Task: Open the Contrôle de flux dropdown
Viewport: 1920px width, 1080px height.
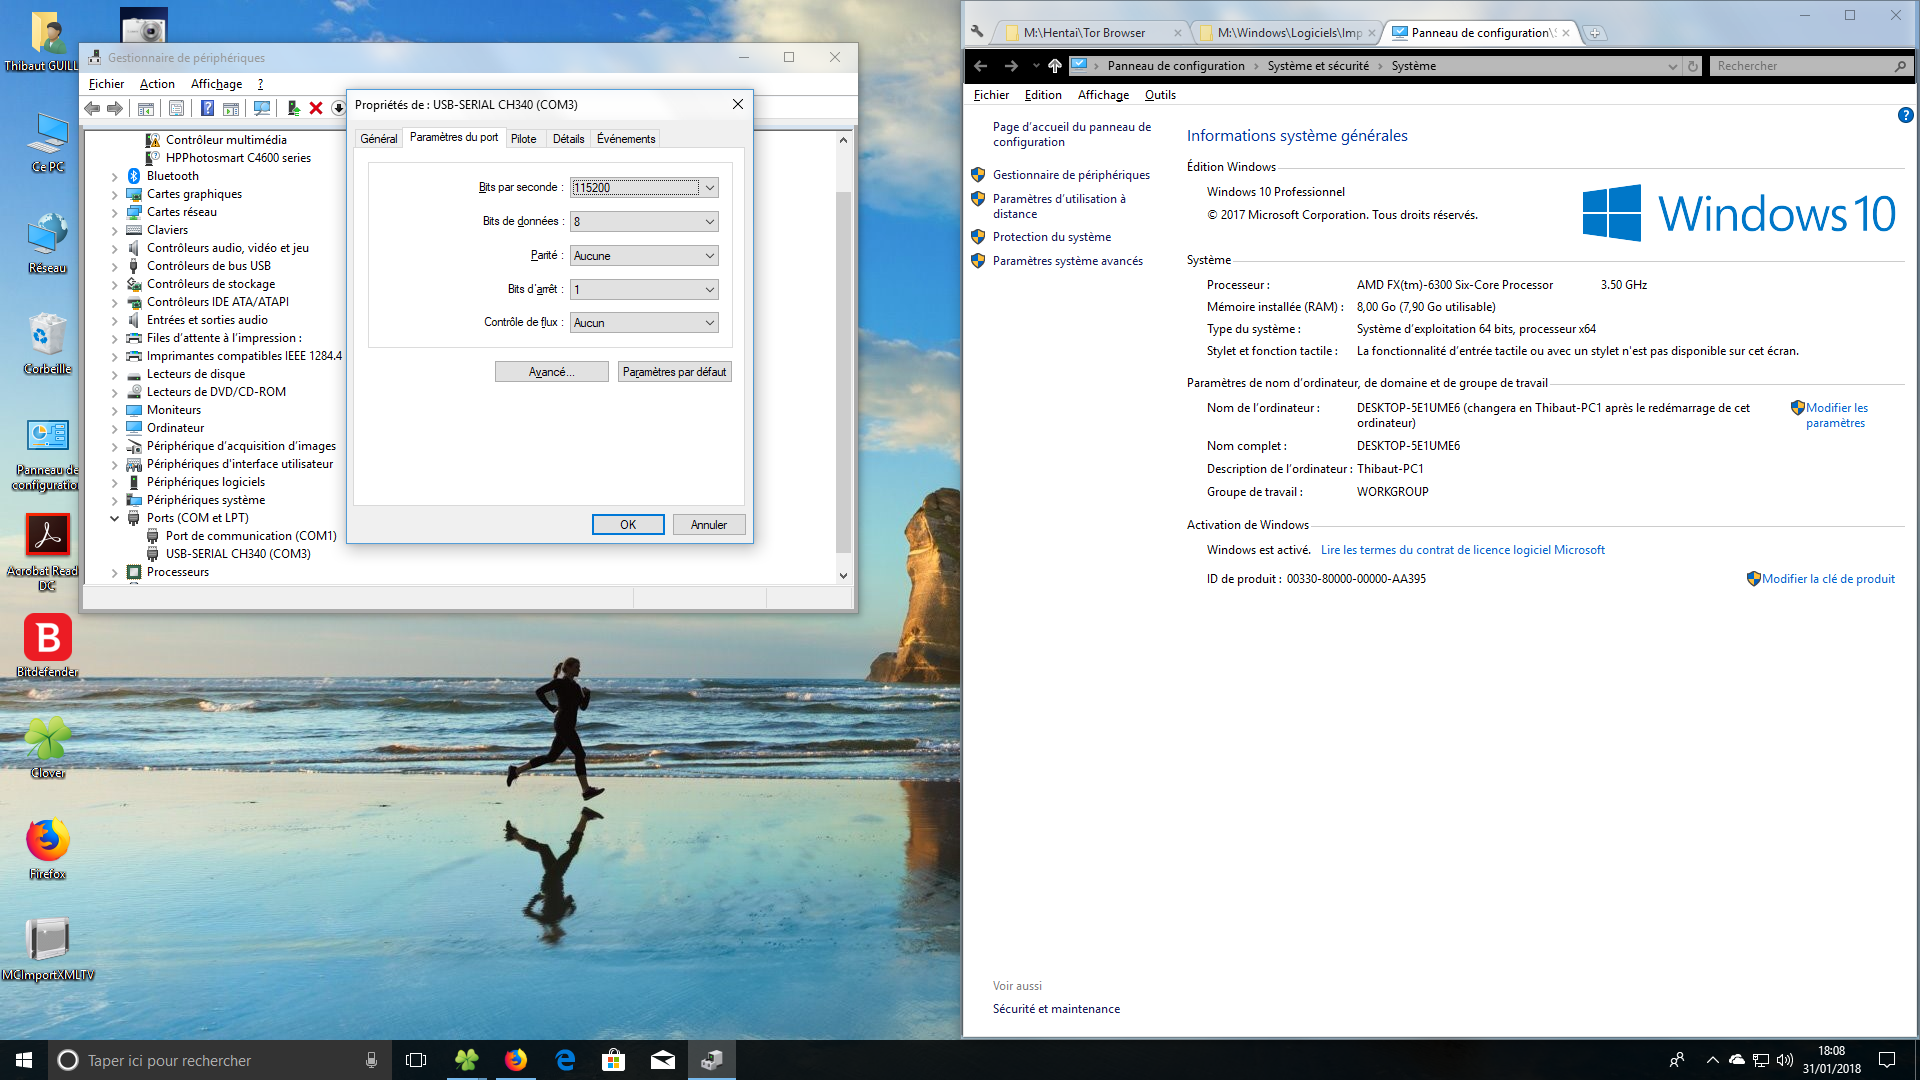Action: (709, 323)
